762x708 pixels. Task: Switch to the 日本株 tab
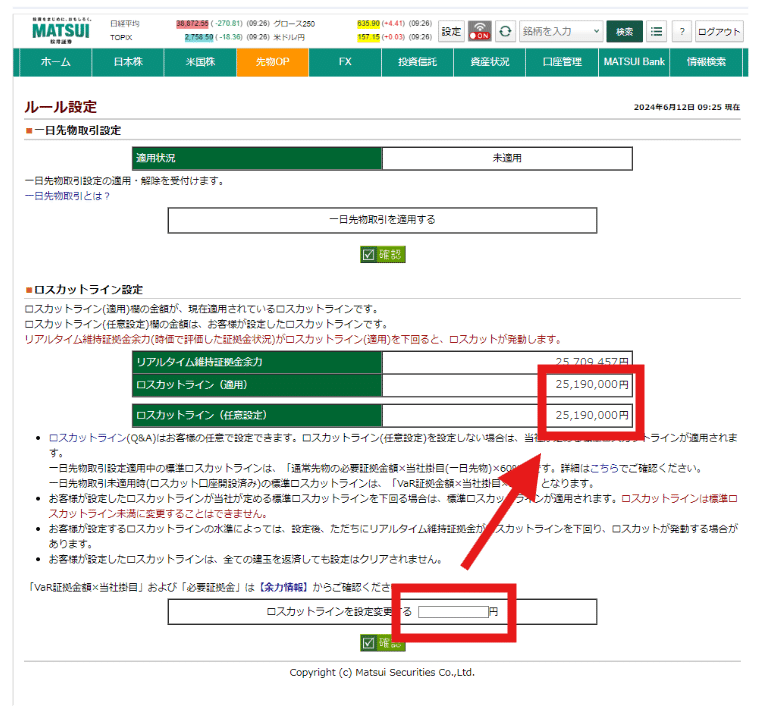[x=126, y=62]
